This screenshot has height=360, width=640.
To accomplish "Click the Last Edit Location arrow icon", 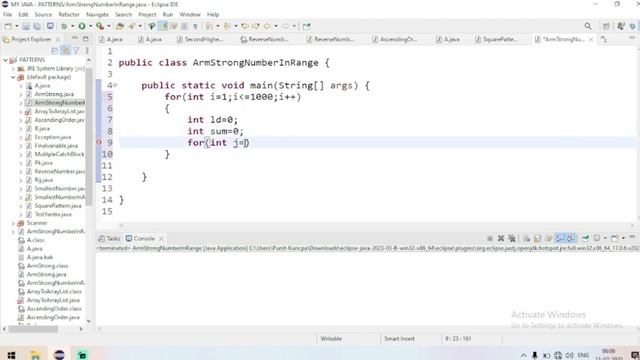I will [244, 26].
